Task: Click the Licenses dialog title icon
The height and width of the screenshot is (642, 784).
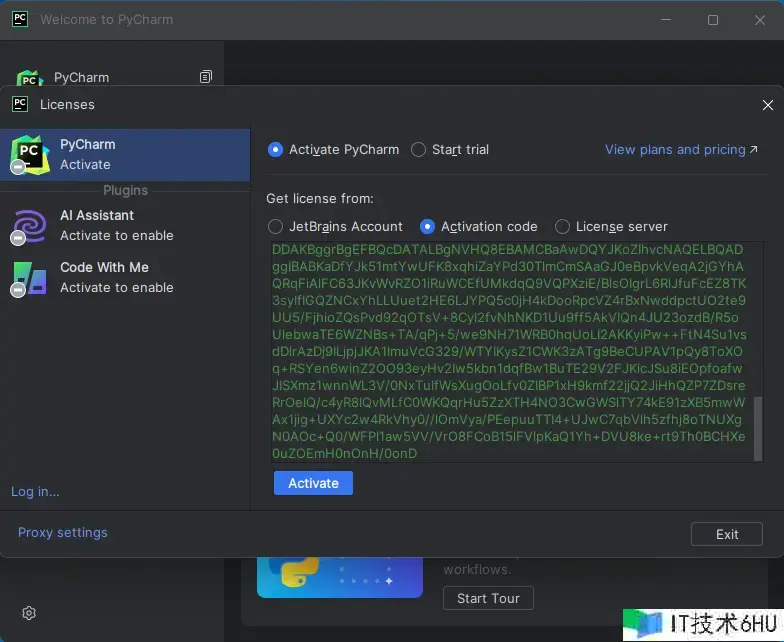Action: point(20,104)
